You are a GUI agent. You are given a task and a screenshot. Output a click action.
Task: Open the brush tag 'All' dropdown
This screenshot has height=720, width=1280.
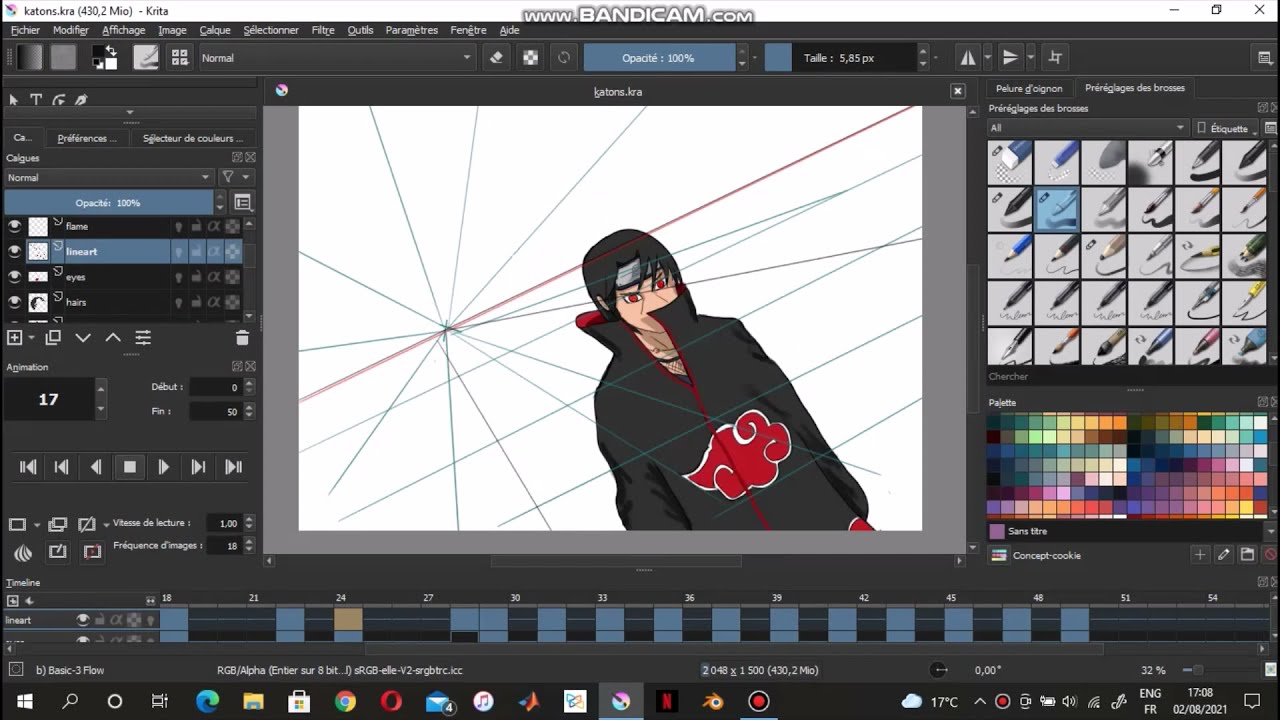[x=1087, y=128]
